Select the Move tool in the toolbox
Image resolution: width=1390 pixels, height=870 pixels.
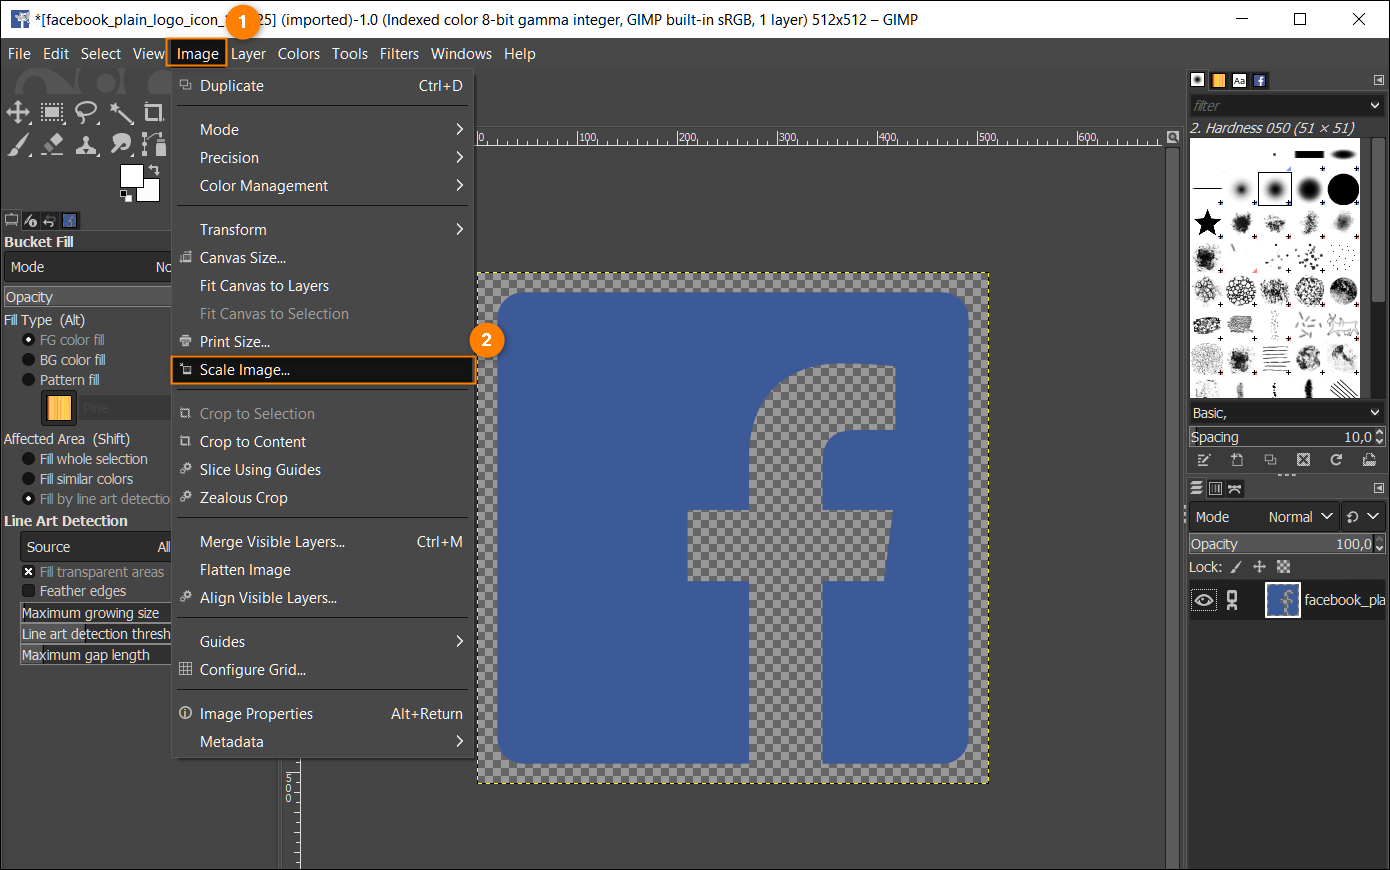point(18,112)
